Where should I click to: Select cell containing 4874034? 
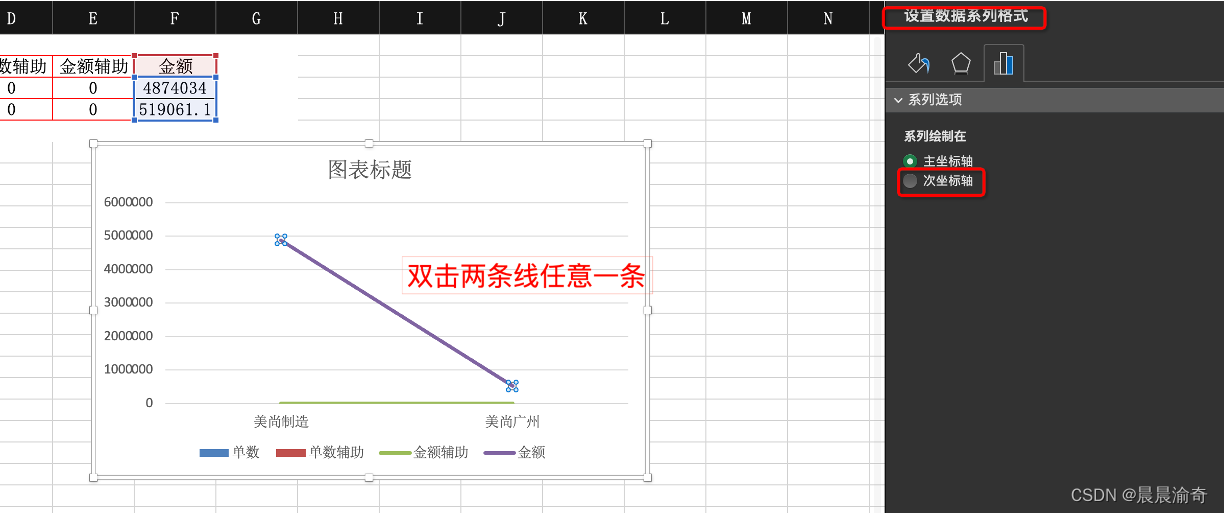tap(175, 88)
